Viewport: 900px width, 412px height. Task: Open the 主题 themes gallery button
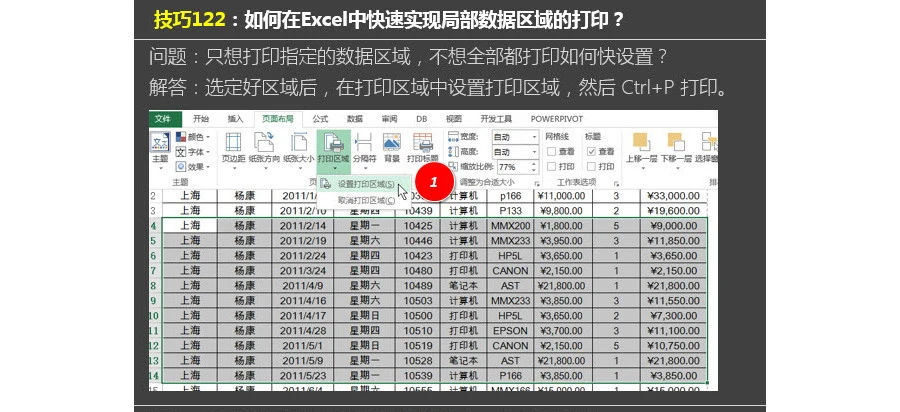[x=160, y=149]
